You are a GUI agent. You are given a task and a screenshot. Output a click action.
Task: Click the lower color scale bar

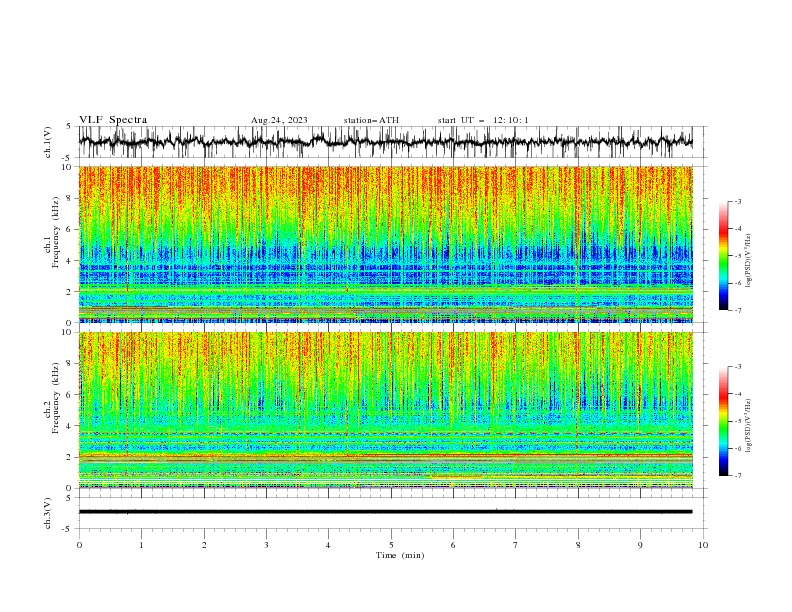pos(723,421)
